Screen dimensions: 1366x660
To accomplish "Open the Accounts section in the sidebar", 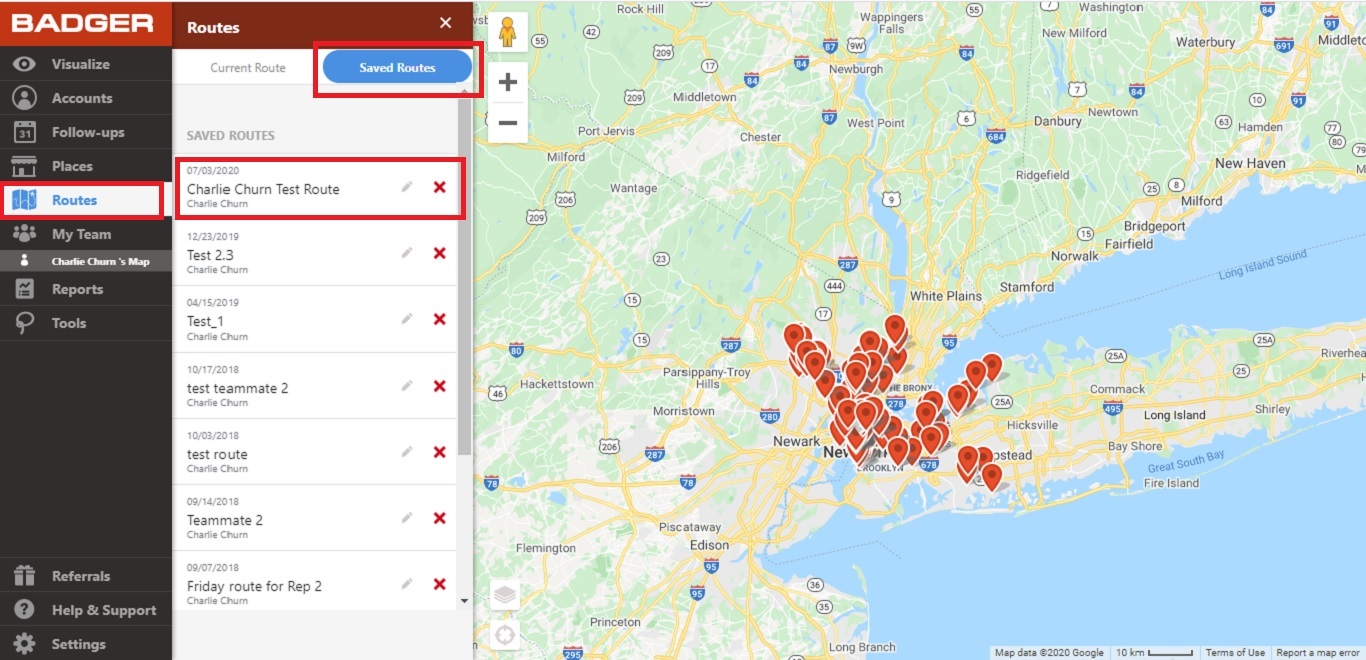I will (24, 97).
